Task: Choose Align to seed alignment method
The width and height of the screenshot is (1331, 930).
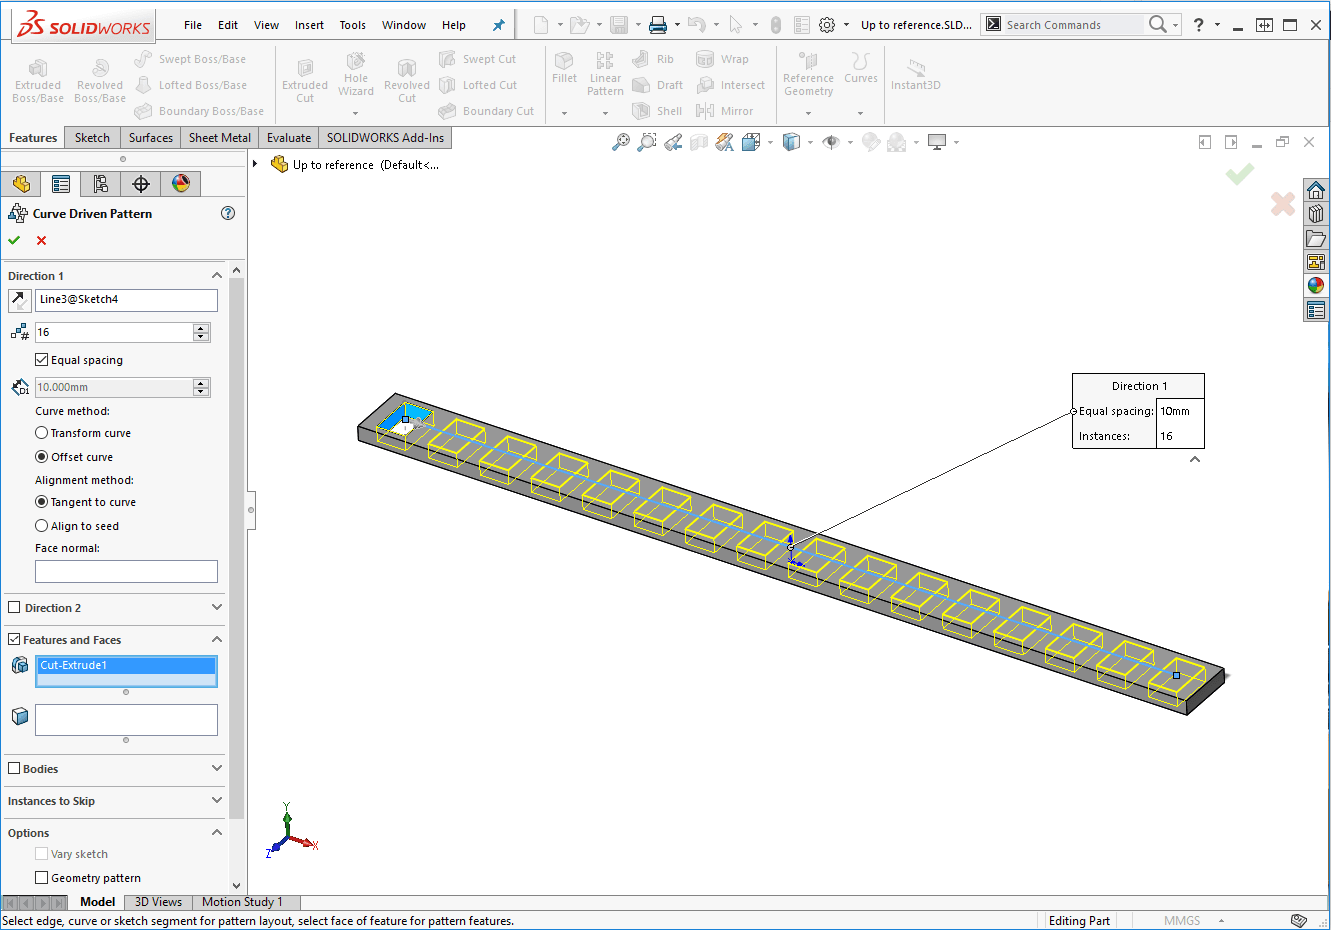Action: 42,526
